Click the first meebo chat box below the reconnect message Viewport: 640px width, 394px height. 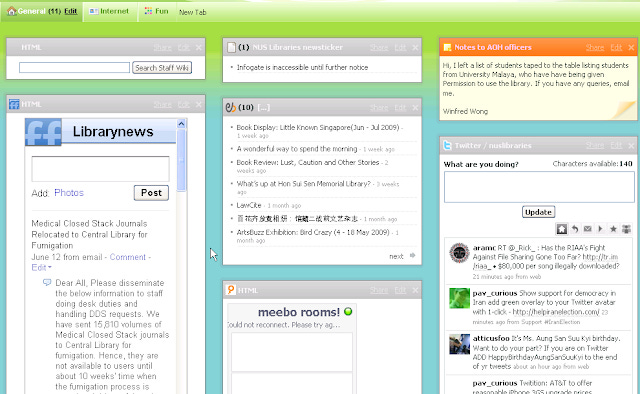[x=292, y=352]
